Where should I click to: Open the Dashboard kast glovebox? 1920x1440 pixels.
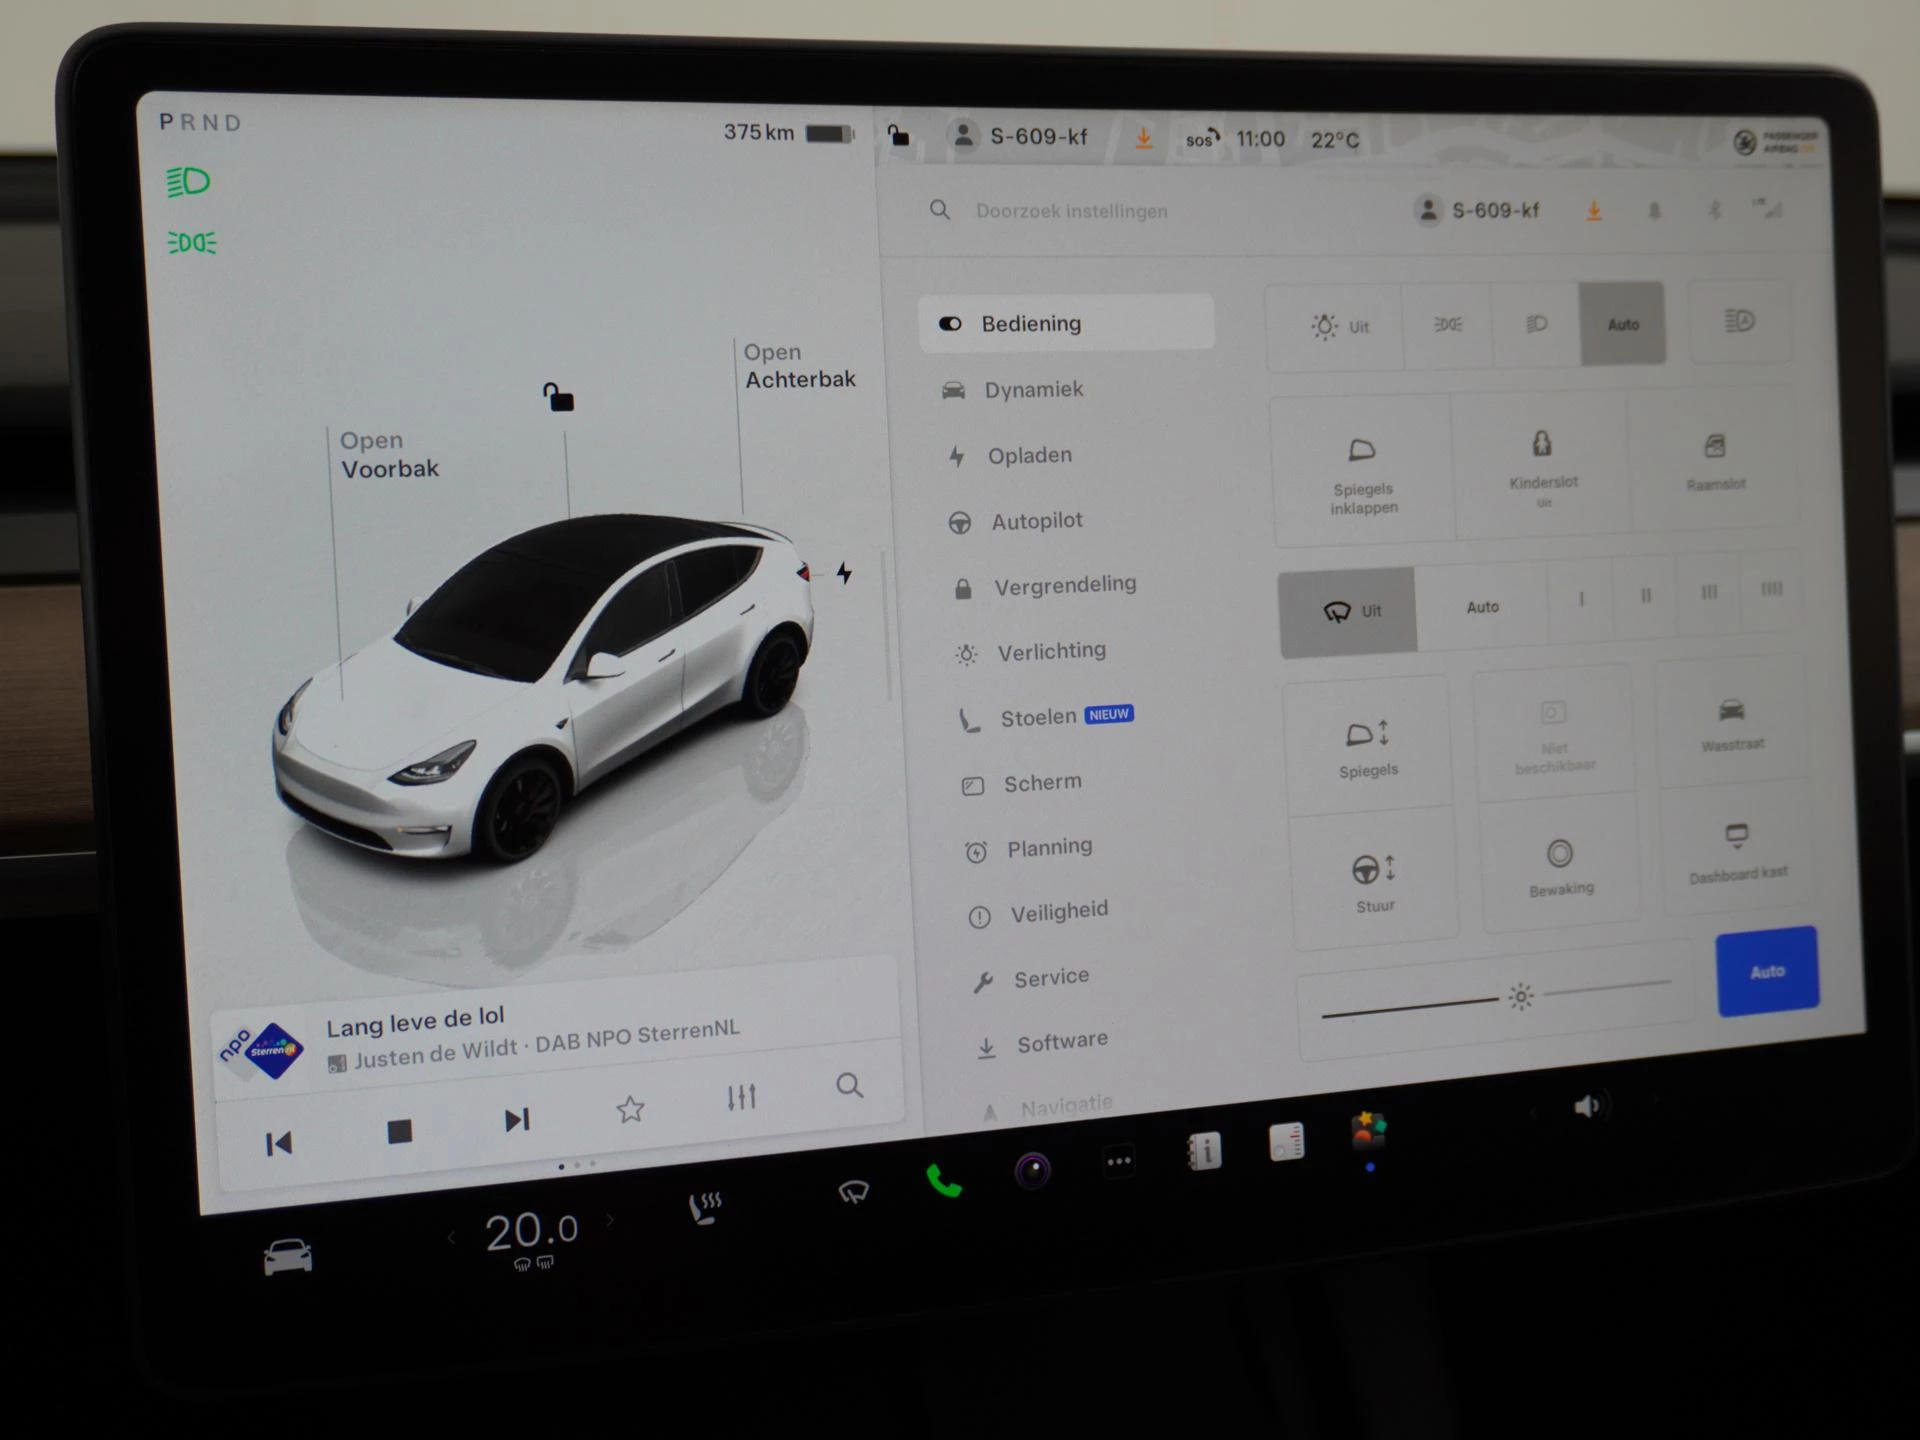tap(1738, 853)
